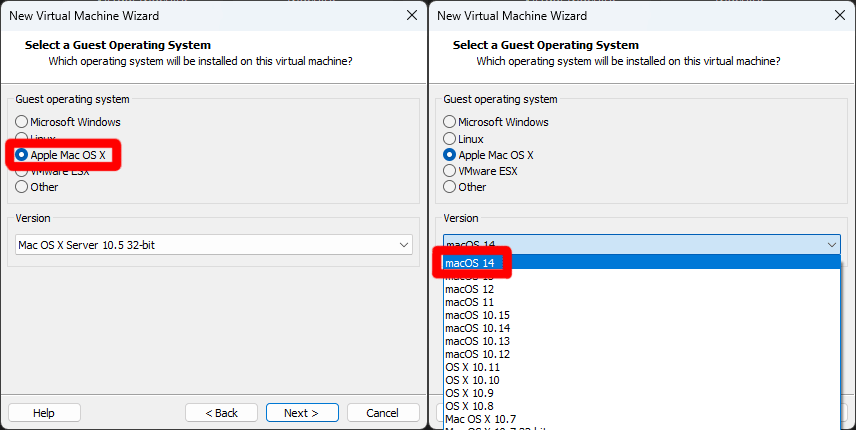This screenshot has height=430, width=856.
Task: Choose macOS 10.13 from the version list
Action: click(642, 342)
